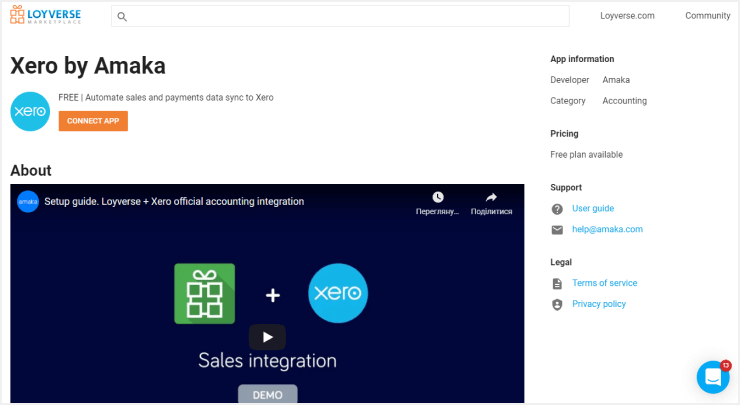Click the email envelope icon
Screen dimensions: 740x405
pos(557,230)
